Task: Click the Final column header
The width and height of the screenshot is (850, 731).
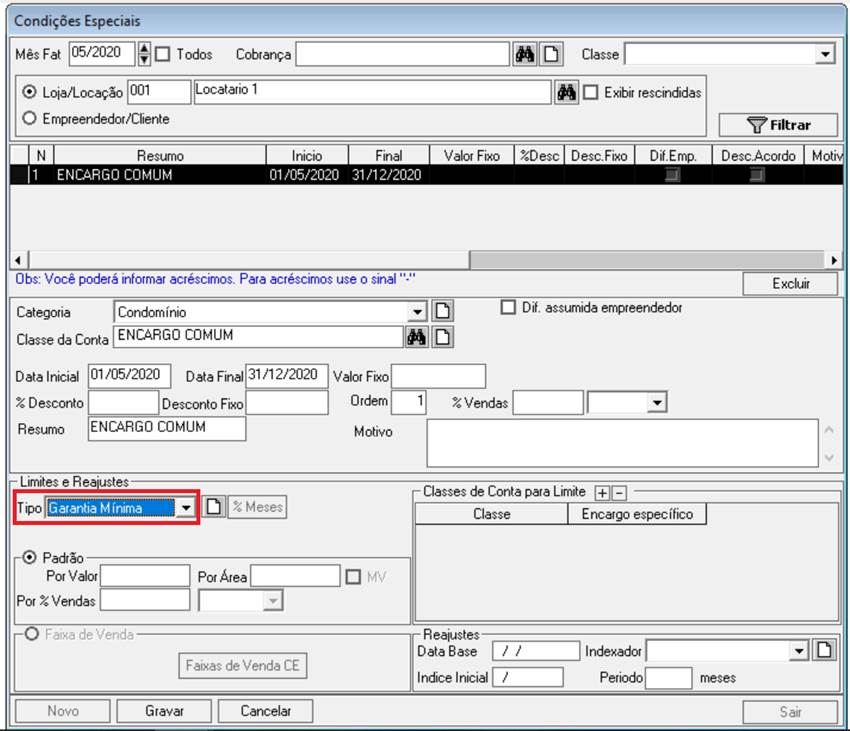Action: (389, 156)
